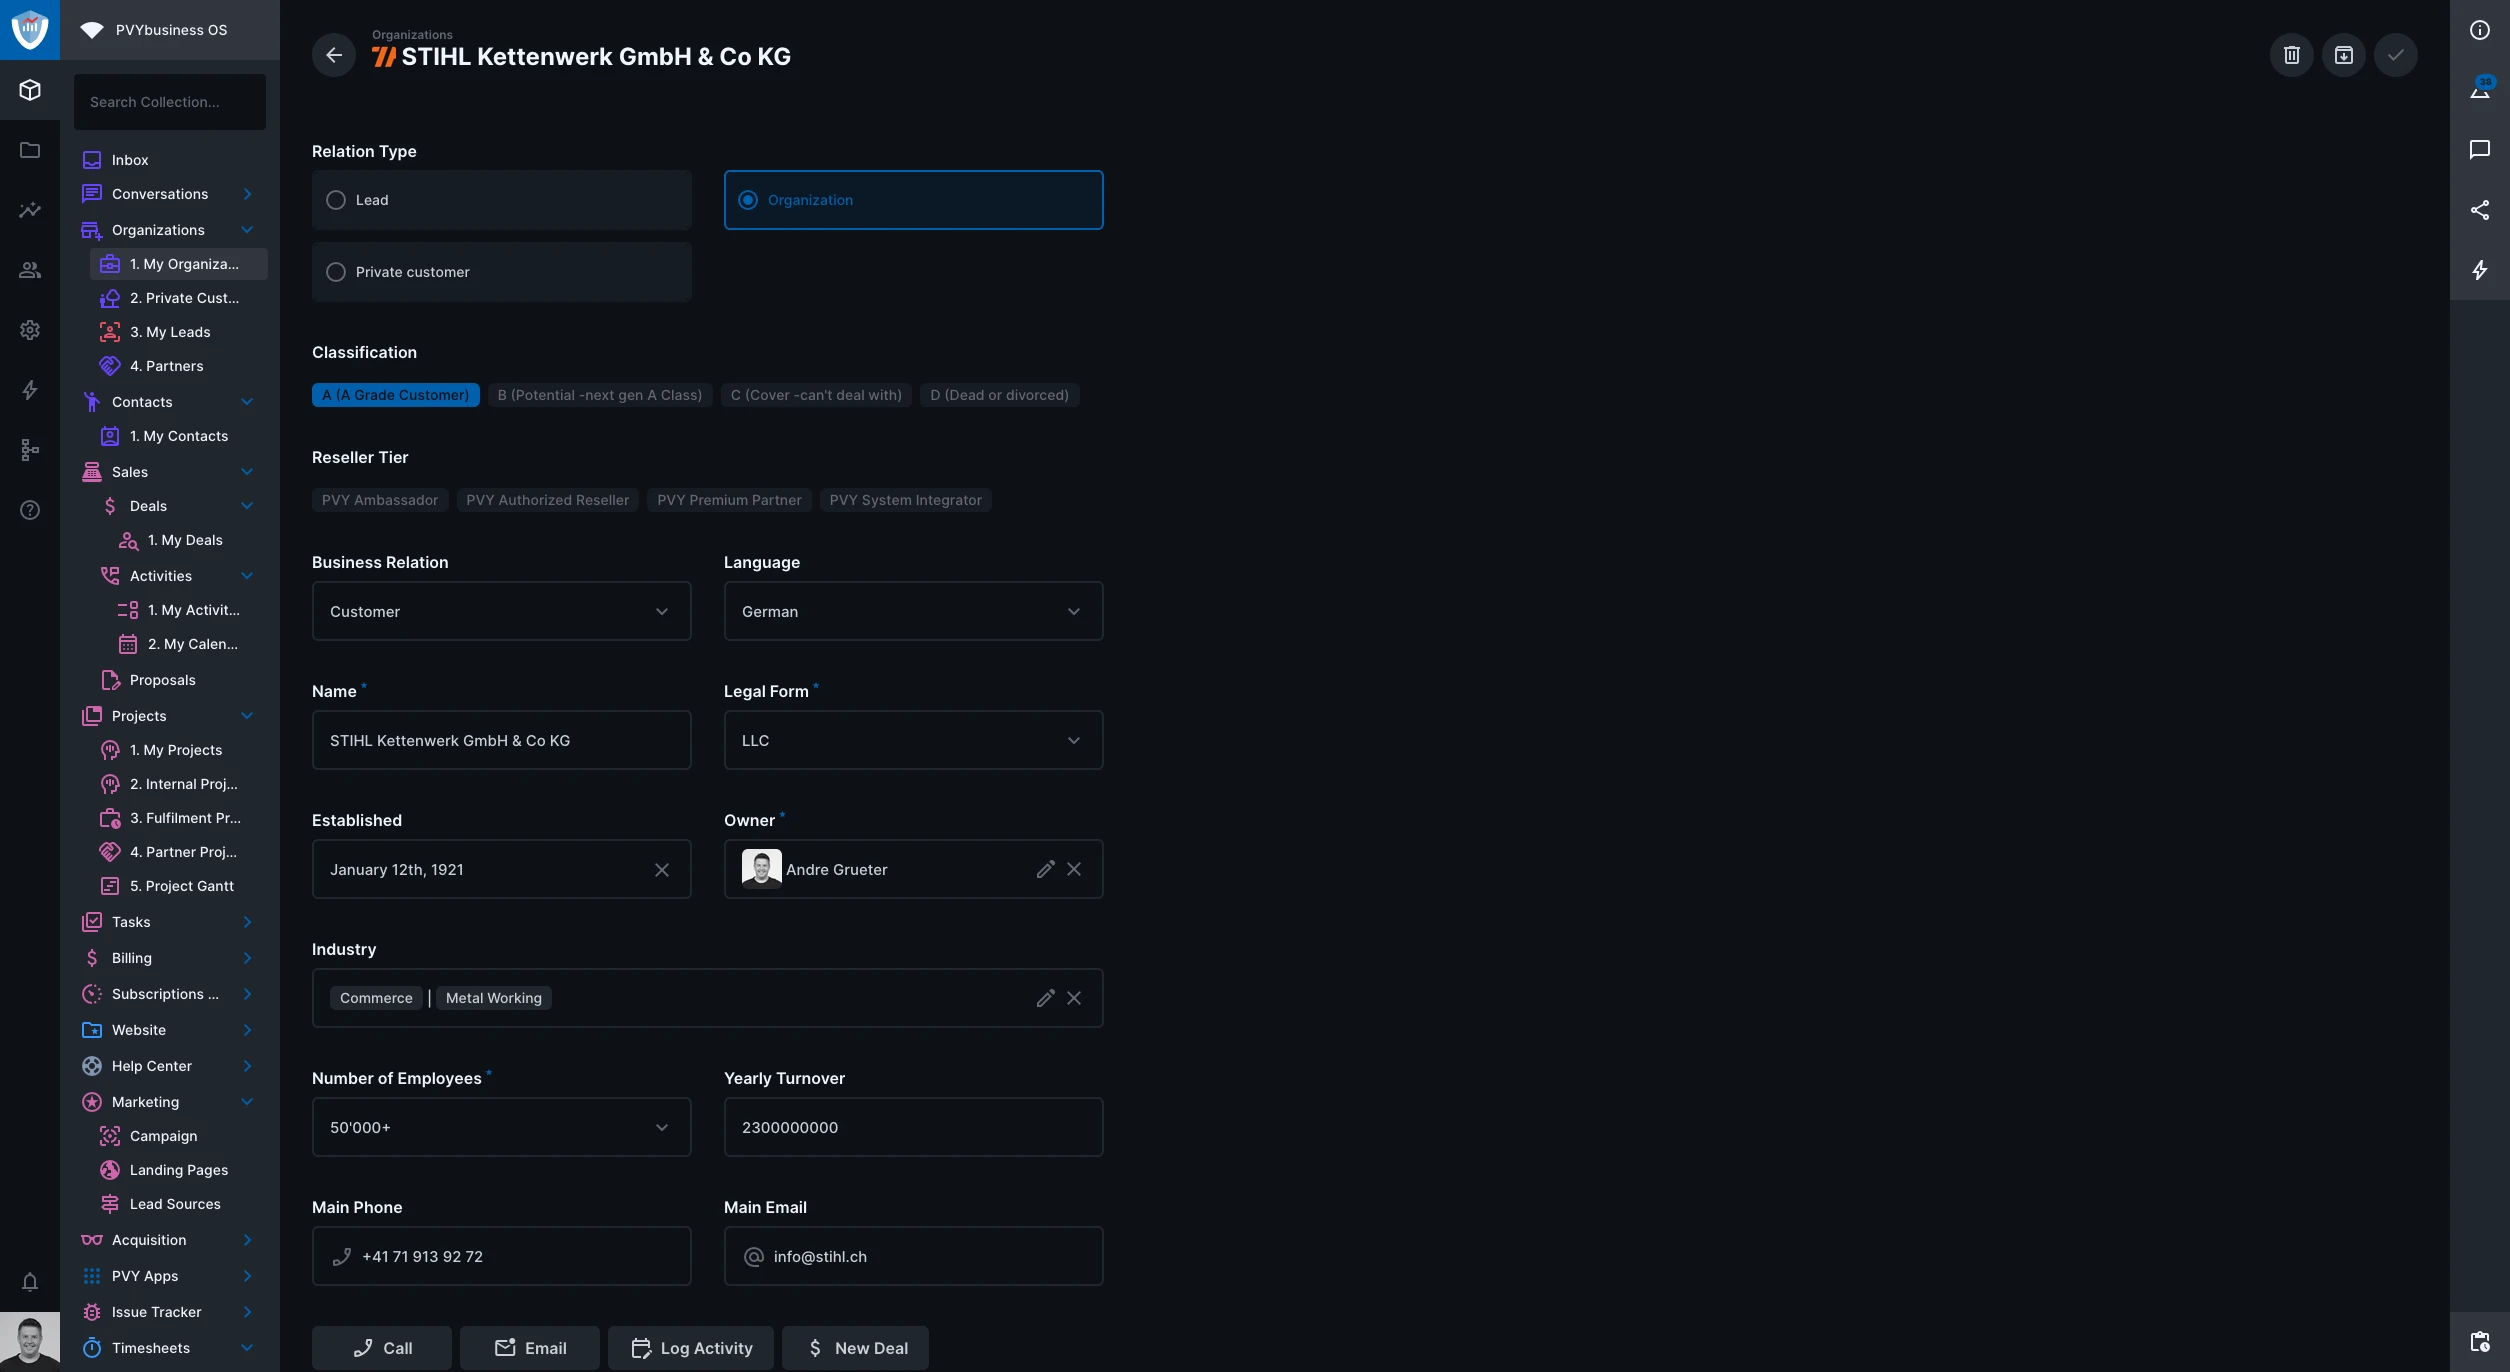The width and height of the screenshot is (2510, 1372).
Task: Toggle C (Cover -can't deal with)
Action: point(816,395)
